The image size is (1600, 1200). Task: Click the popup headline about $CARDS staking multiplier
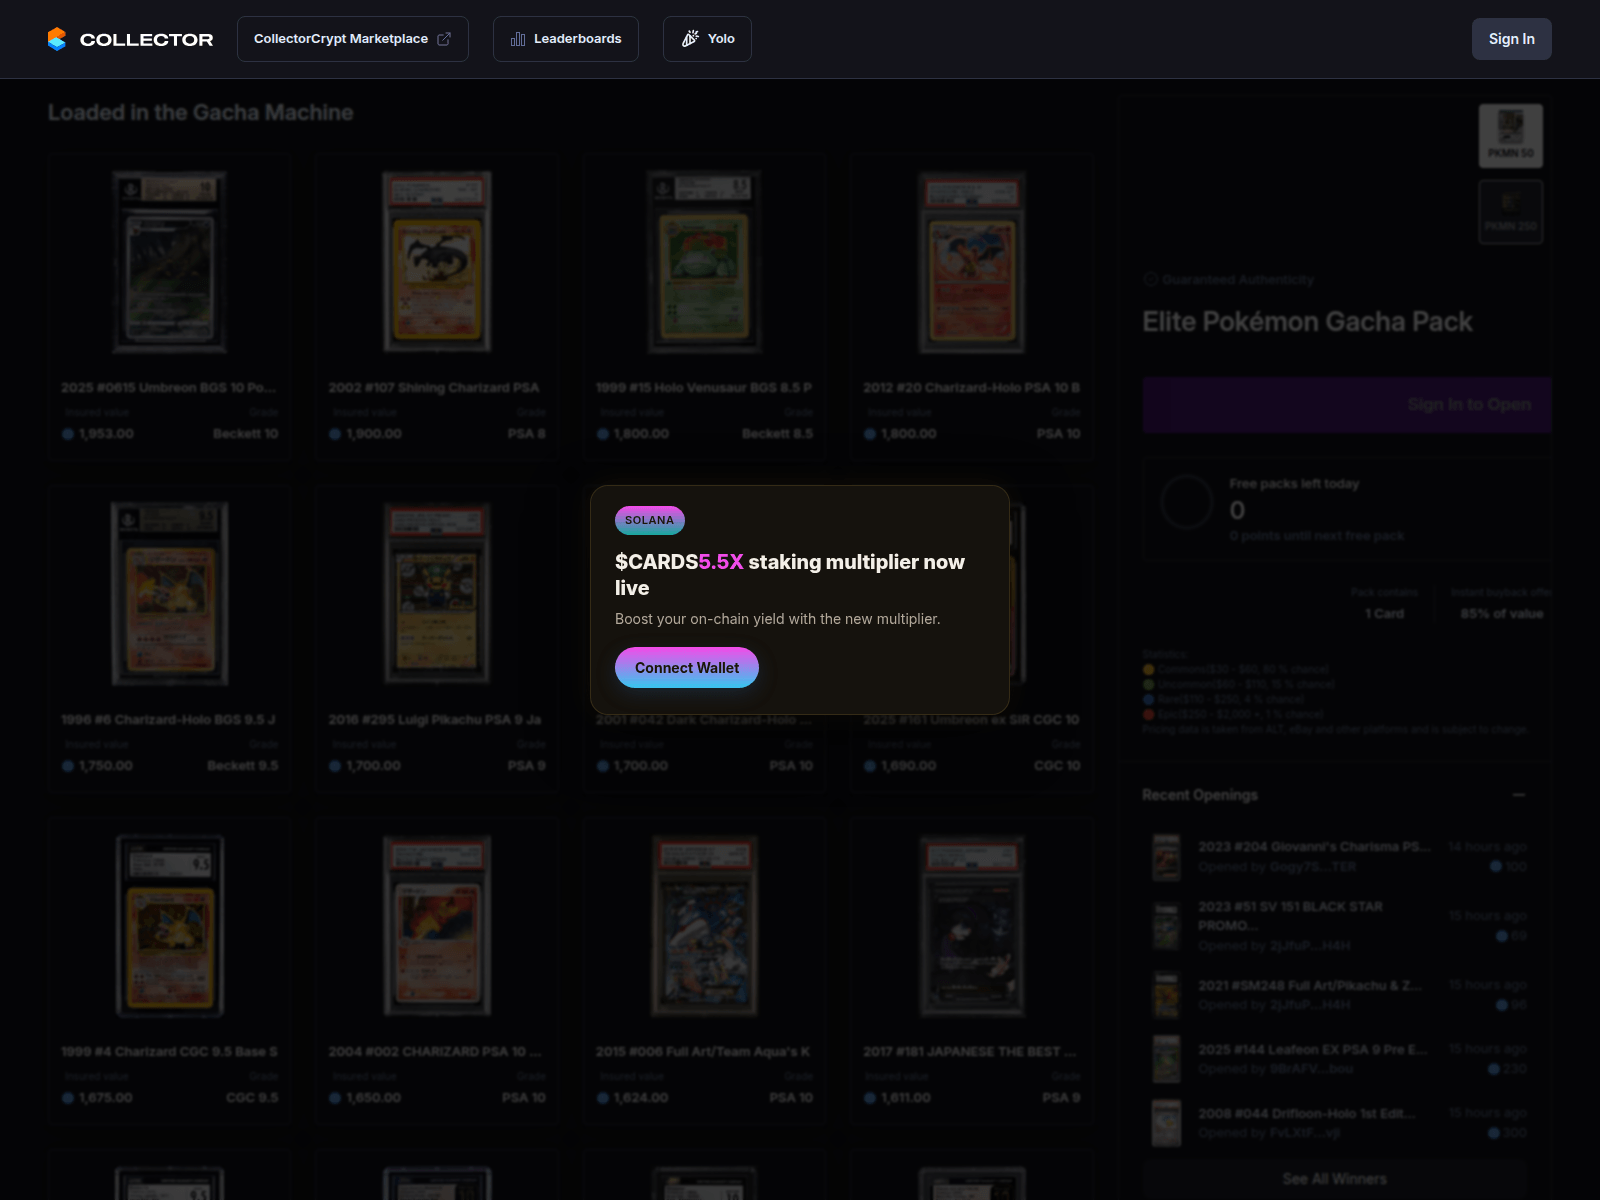point(790,575)
